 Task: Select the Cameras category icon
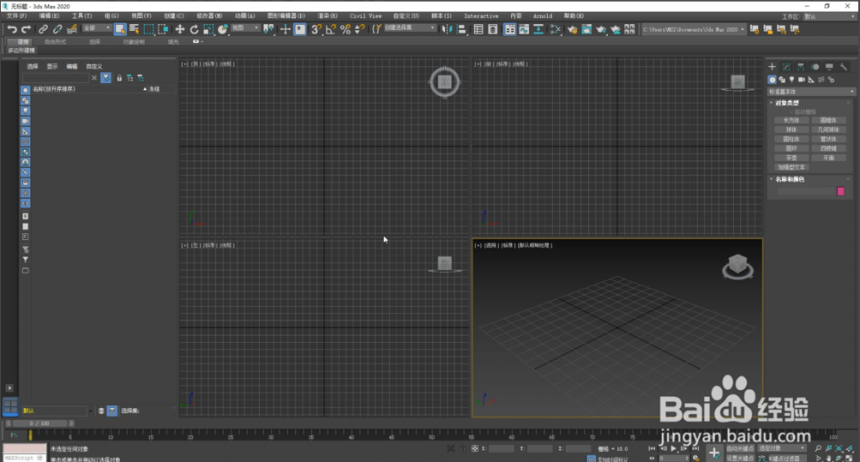801,80
